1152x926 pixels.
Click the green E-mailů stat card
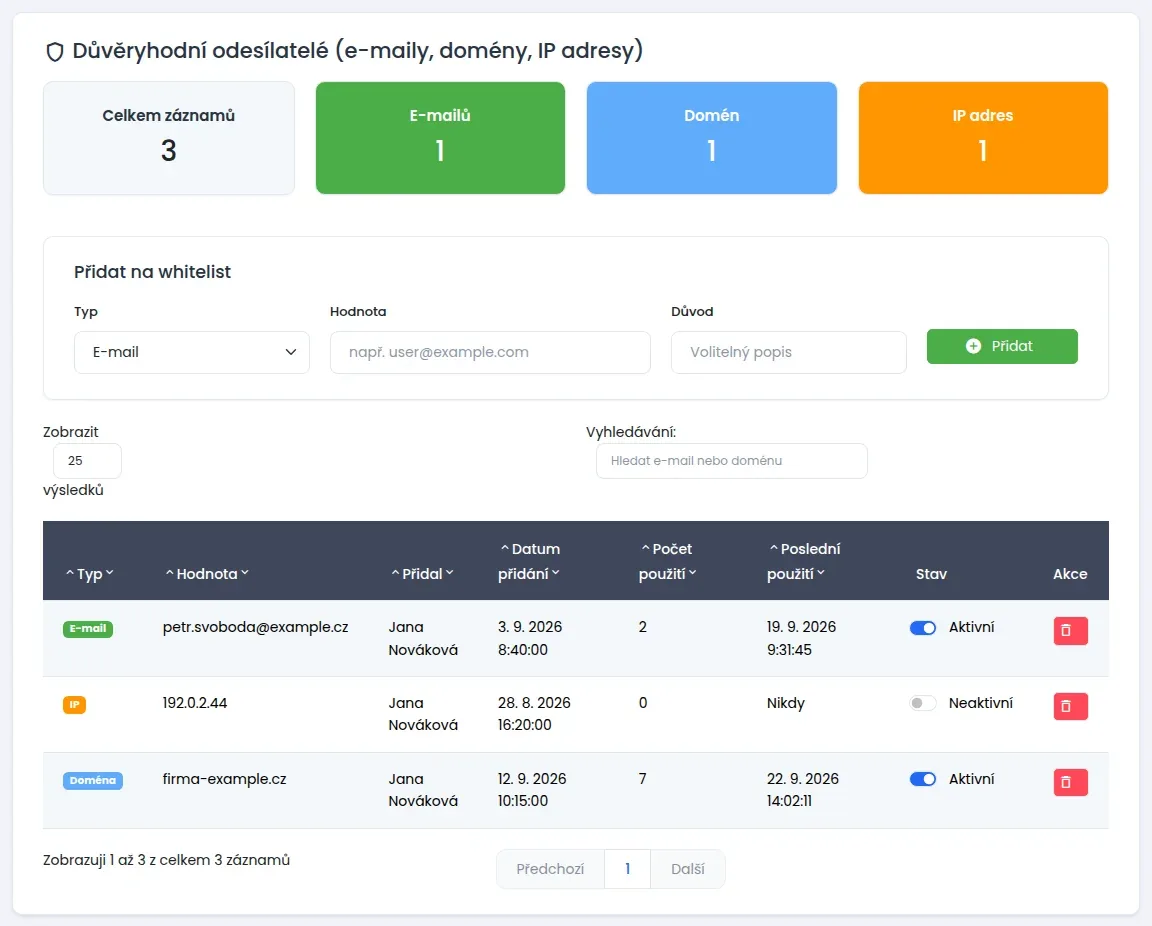[x=440, y=138]
